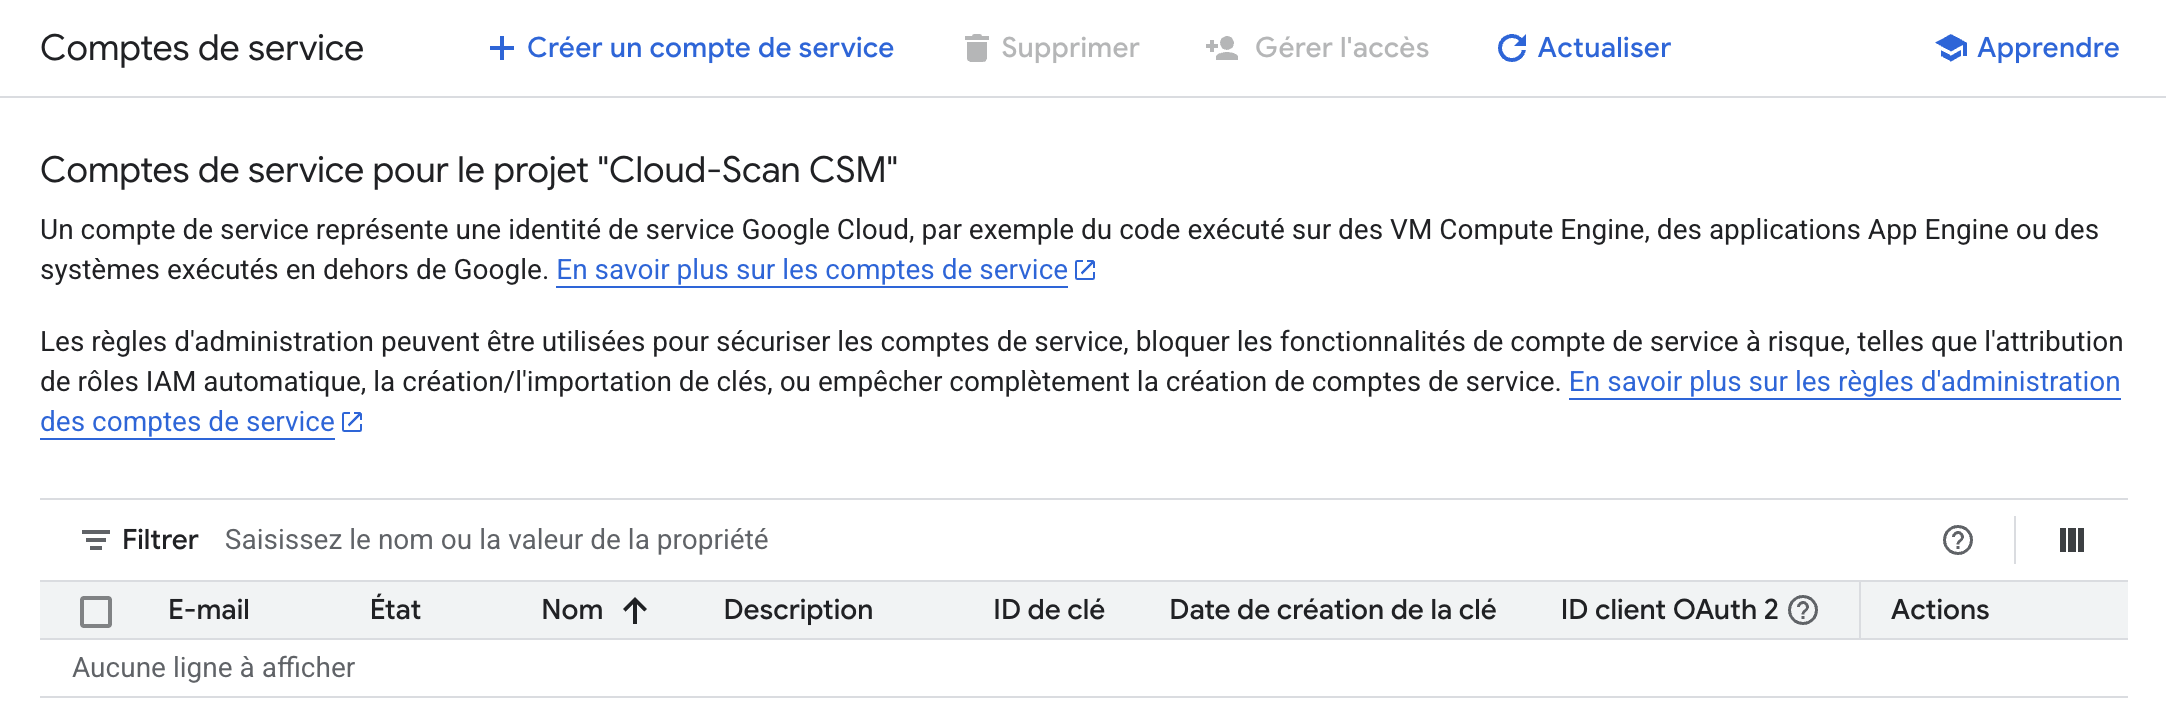Viewport: 2166px width, 728px height.
Task: Open En savoir plus sur les comptes de service link
Action: (811, 270)
